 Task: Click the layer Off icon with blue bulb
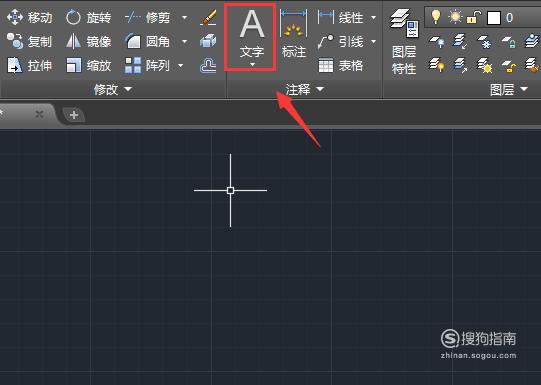tap(437, 41)
